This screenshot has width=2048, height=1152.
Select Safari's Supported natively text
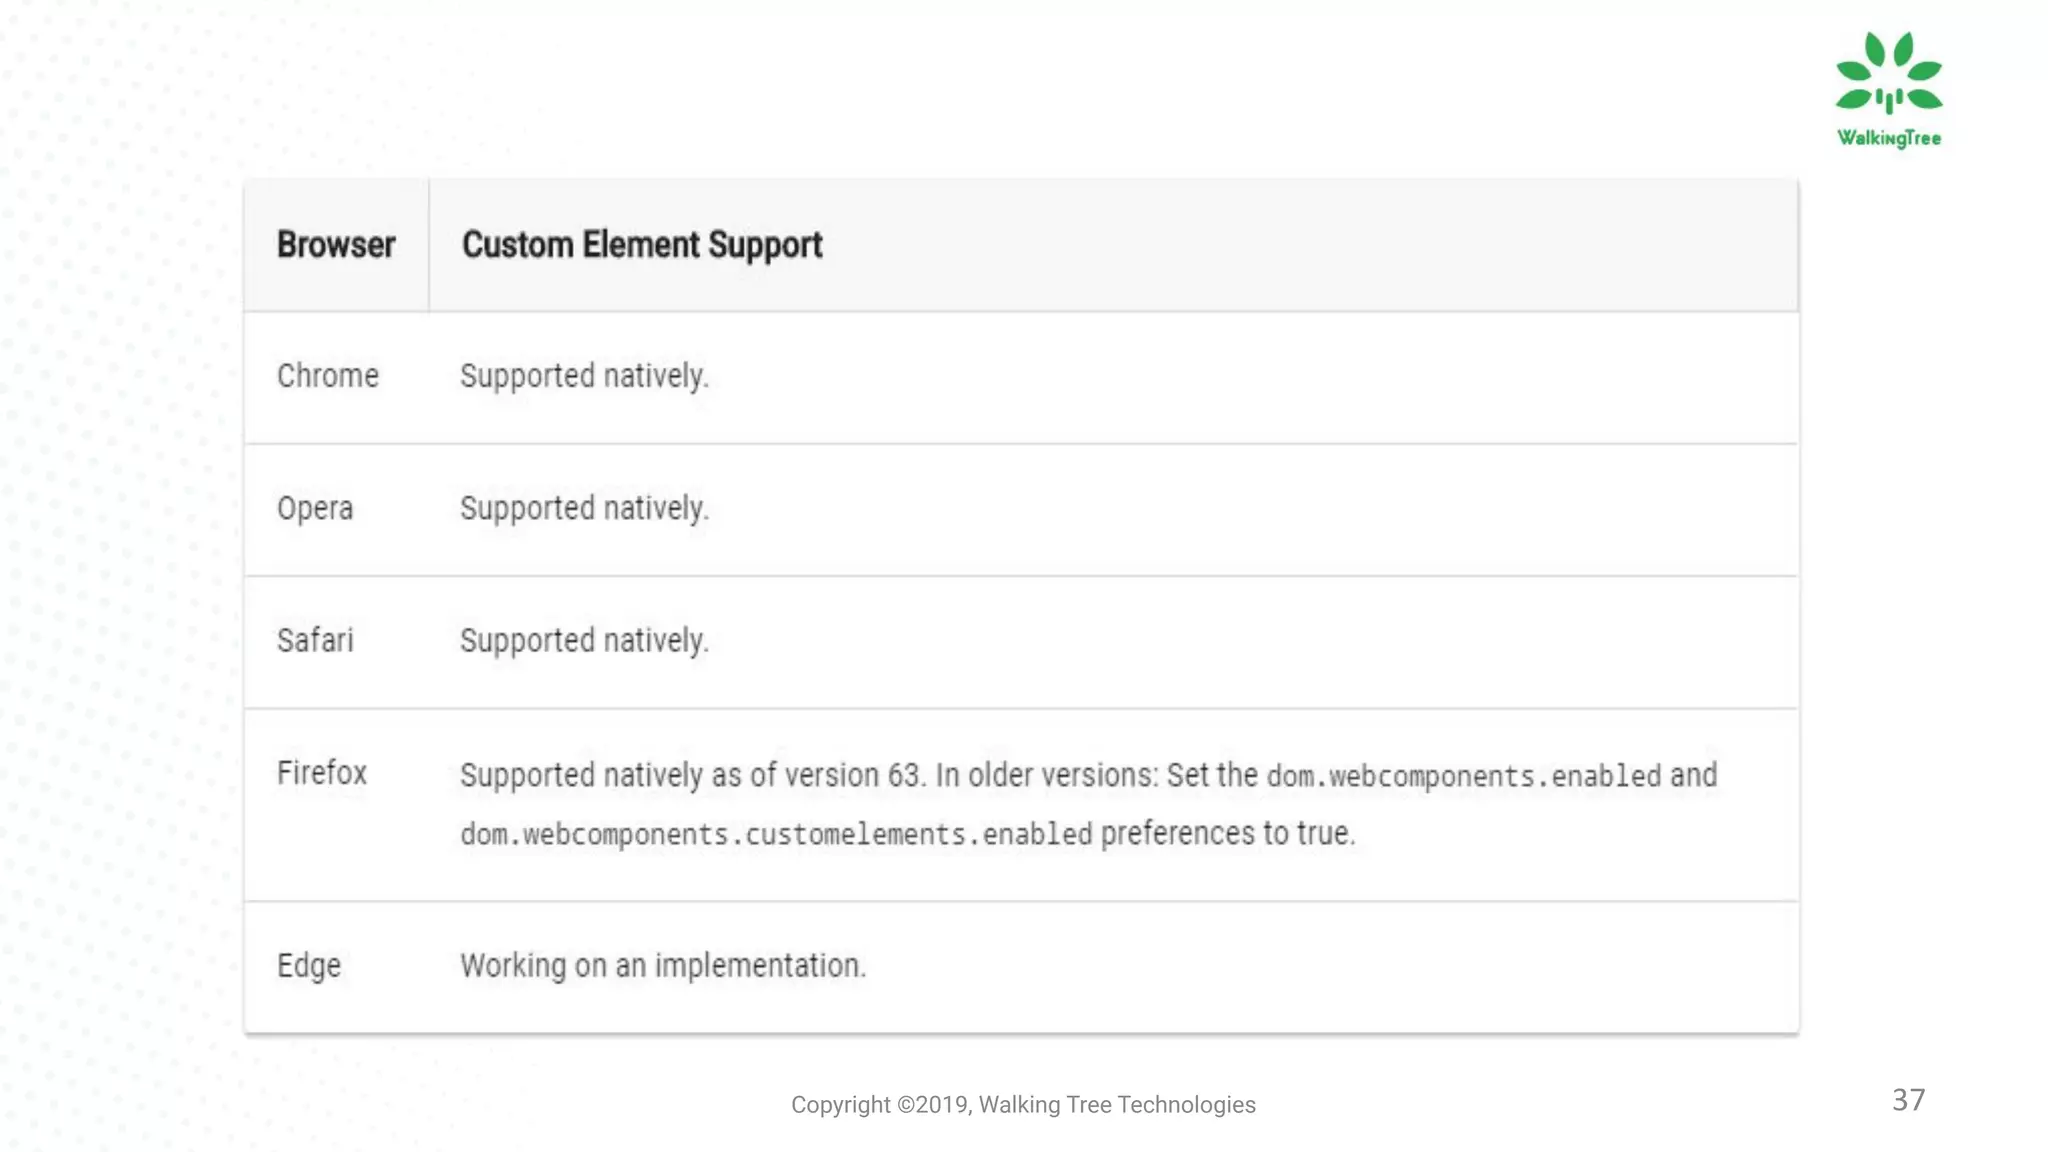584,641
